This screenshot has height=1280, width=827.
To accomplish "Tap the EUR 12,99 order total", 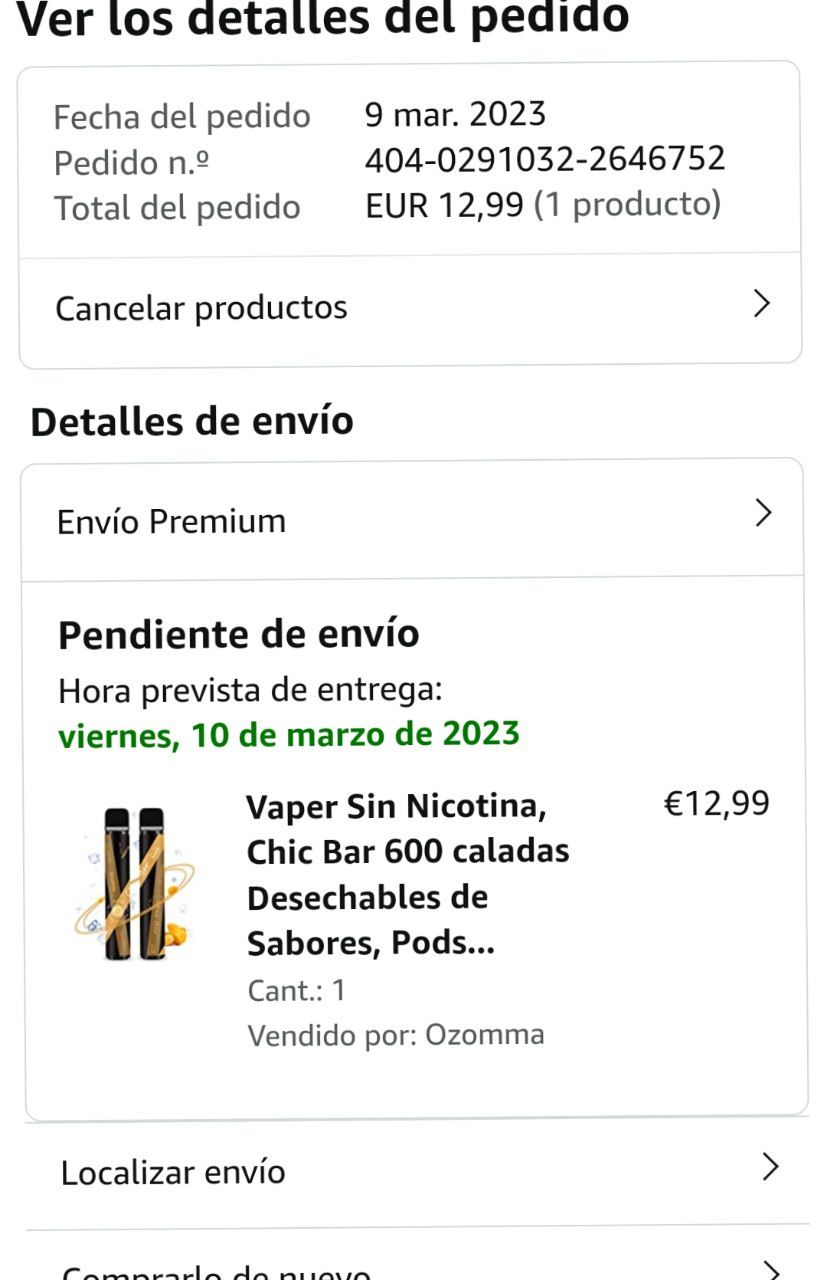I will pyautogui.click(x=444, y=204).
